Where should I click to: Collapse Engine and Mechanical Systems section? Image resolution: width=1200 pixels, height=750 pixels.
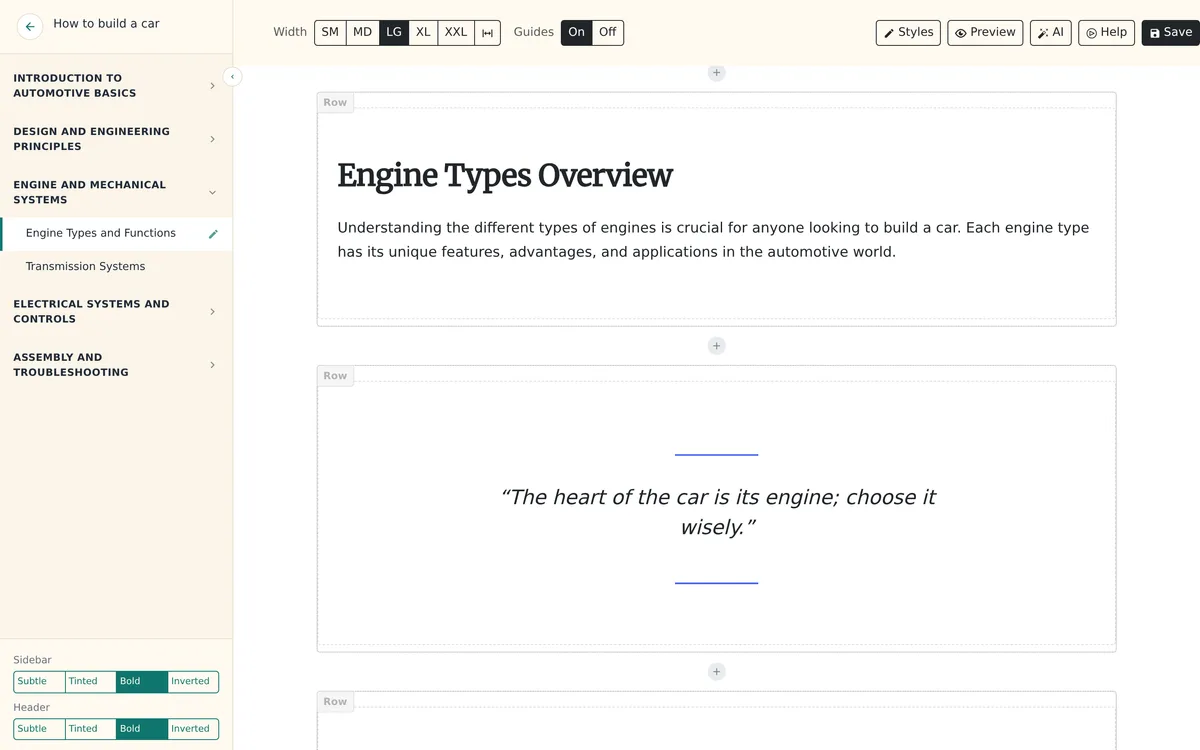116,192
